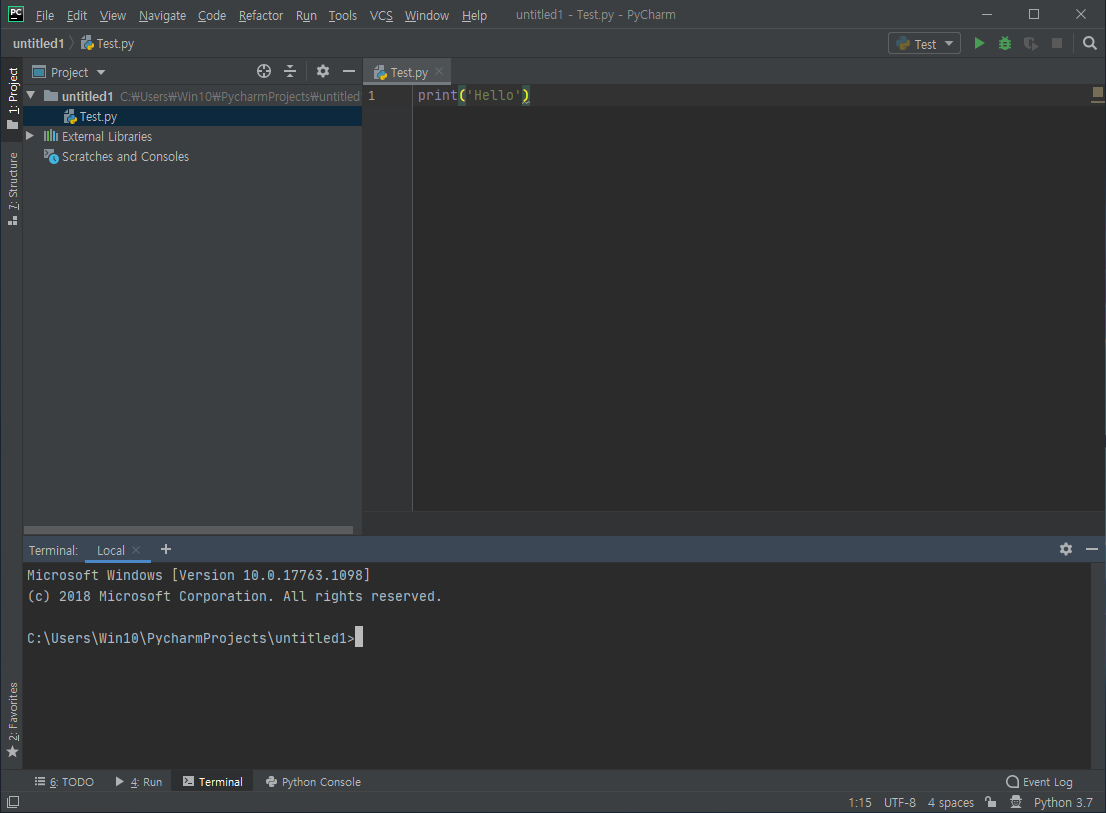Hide the Project panel with minus icon

[x=348, y=71]
